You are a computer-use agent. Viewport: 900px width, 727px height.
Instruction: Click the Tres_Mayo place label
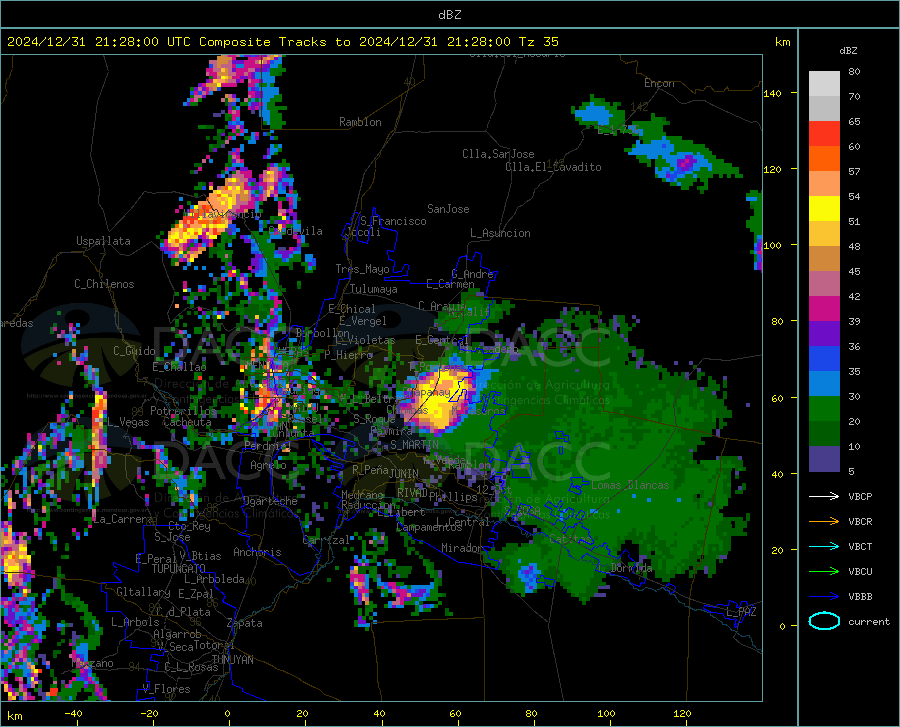pyautogui.click(x=362, y=269)
